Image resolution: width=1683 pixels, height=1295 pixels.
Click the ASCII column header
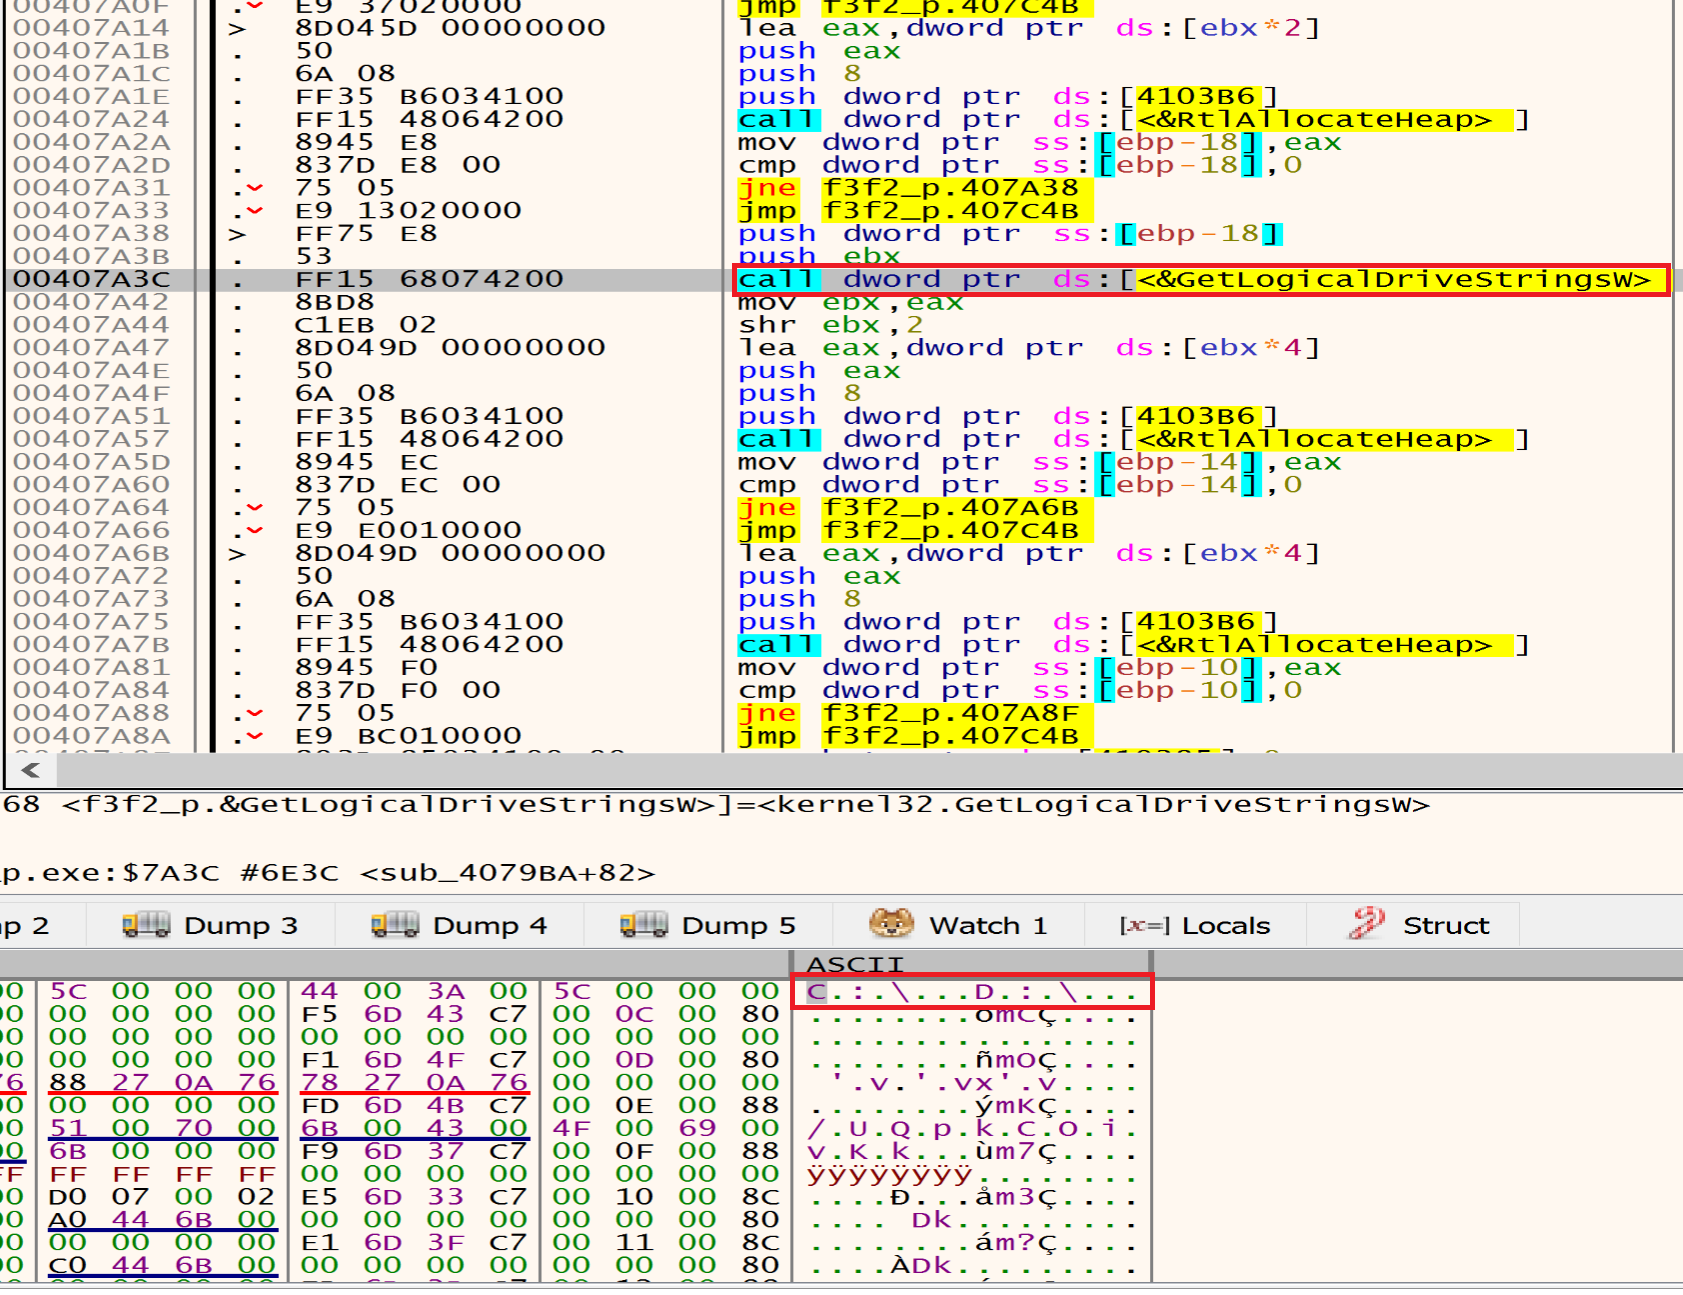pyautogui.click(x=855, y=964)
